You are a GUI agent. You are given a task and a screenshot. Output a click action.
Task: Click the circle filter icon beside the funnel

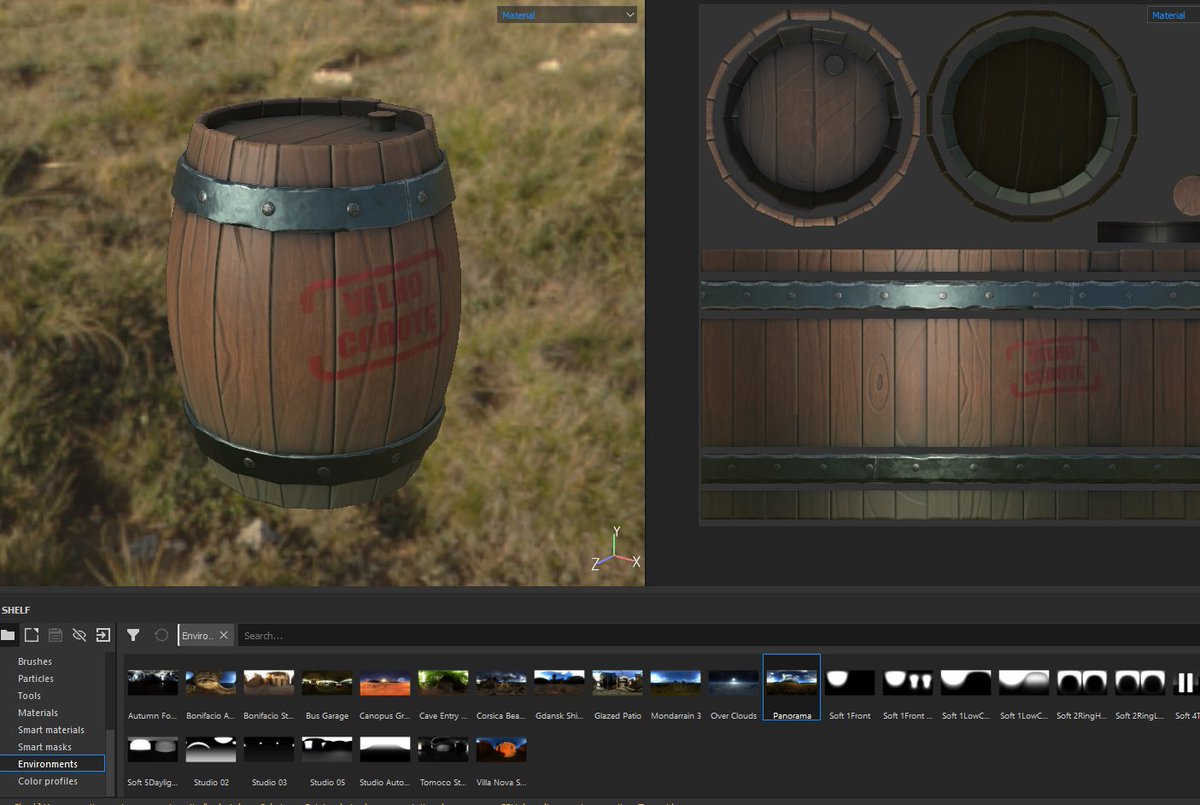(x=161, y=635)
